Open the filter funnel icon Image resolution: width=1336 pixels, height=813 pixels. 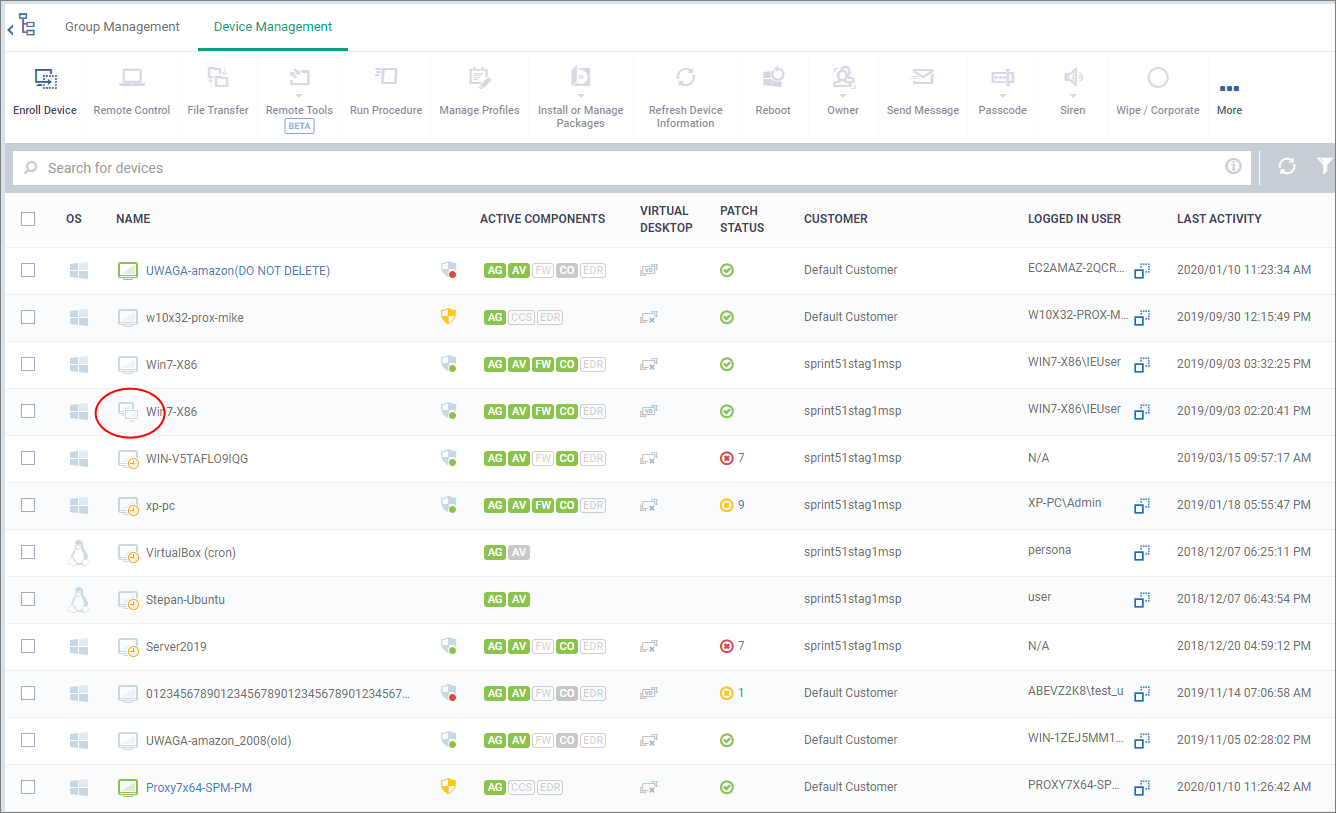(1325, 167)
